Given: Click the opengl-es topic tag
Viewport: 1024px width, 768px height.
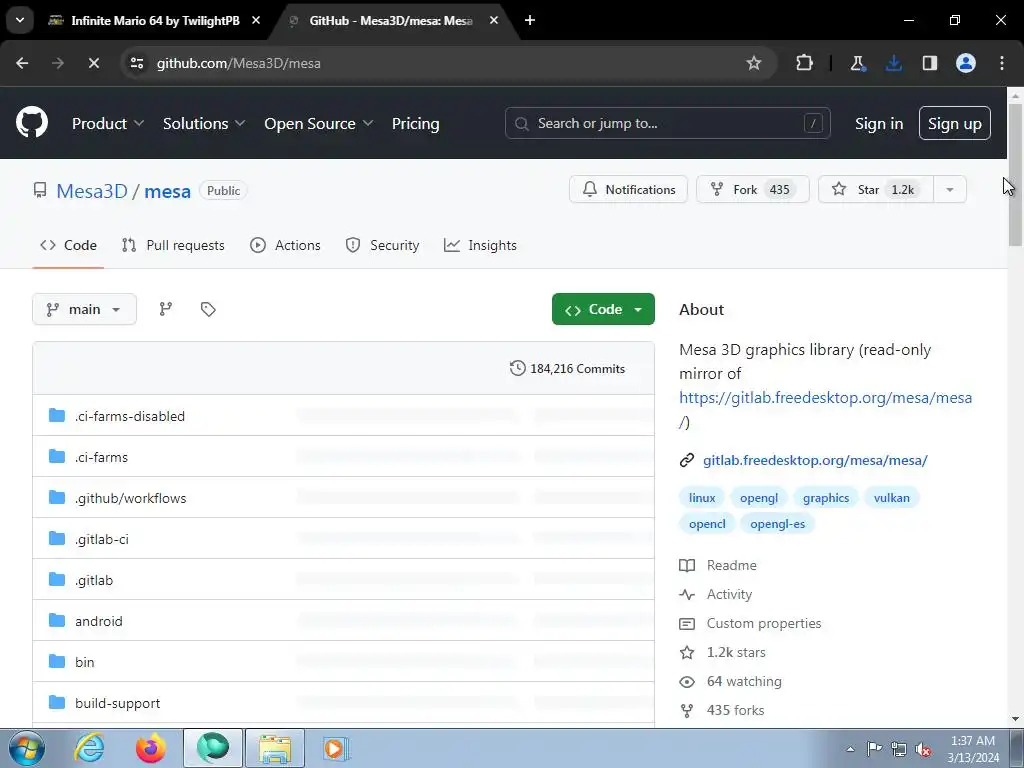Looking at the screenshot, I should coord(777,524).
